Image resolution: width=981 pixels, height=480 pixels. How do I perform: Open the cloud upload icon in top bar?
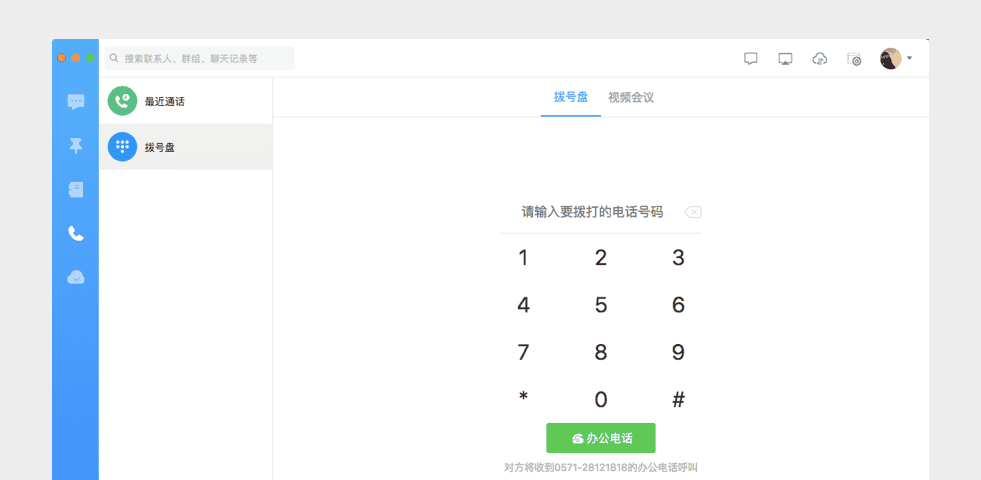(820, 59)
